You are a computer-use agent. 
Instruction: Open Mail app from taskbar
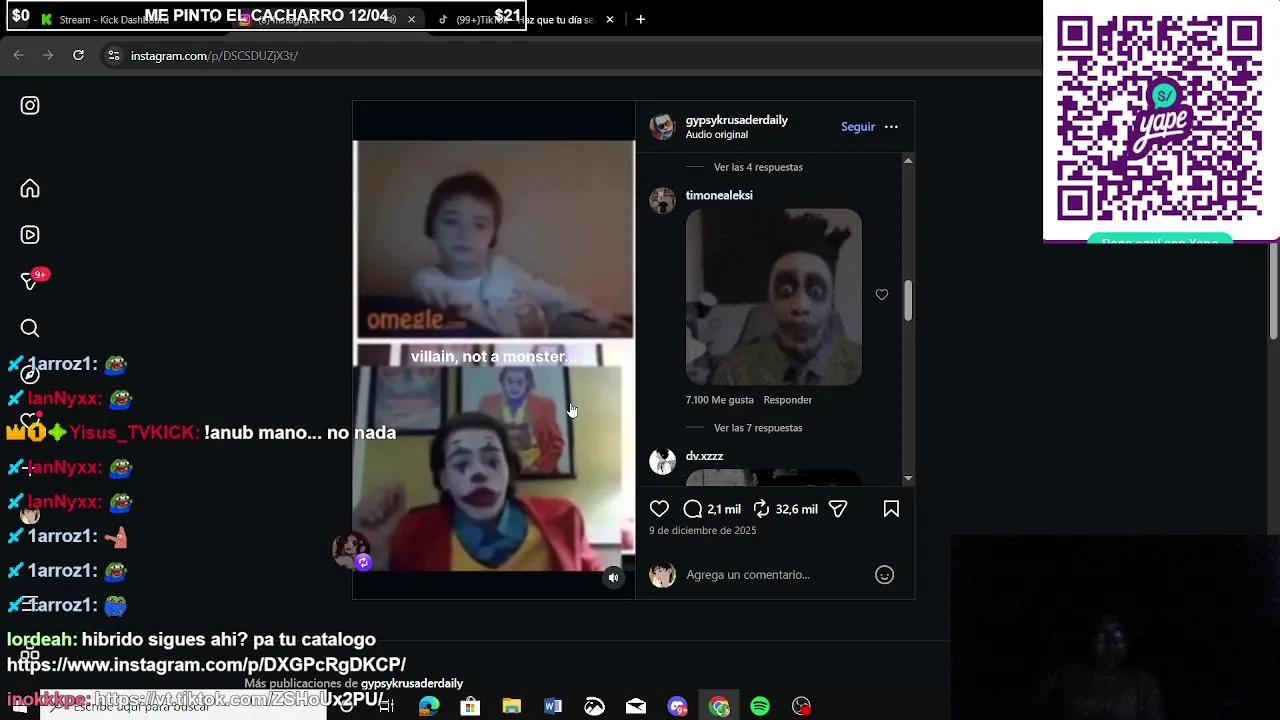(x=636, y=706)
